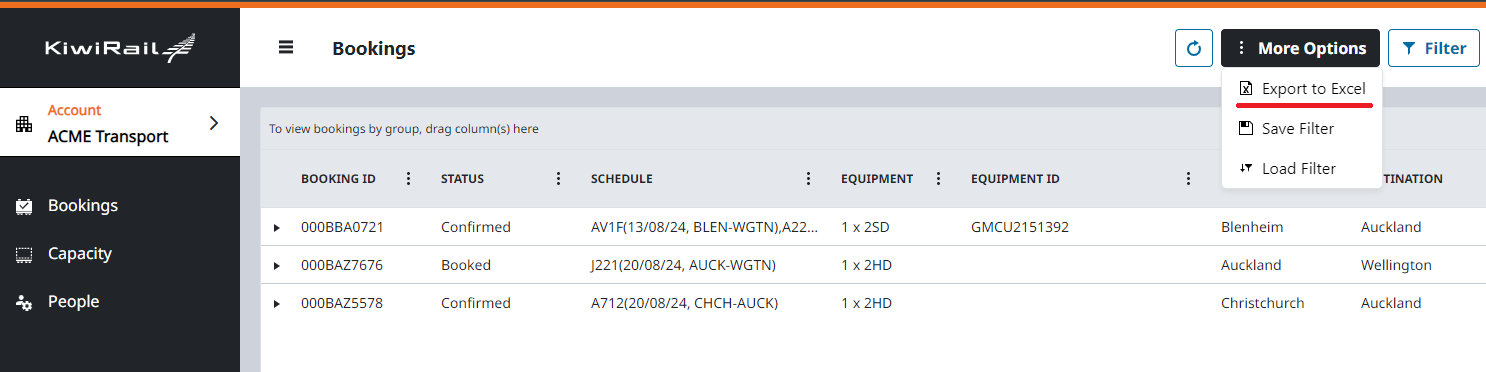This screenshot has height=372, width=1486.
Task: Toggle the hamburger sidebar menu icon
Action: coord(286,47)
